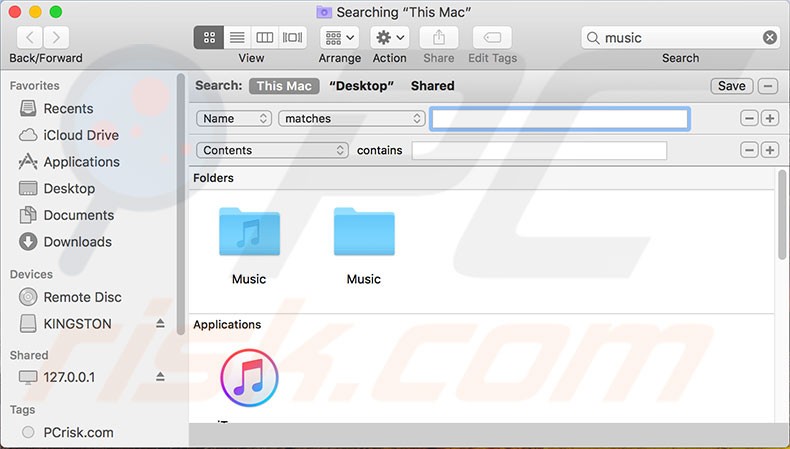Eject the KINGSTON drive
This screenshot has height=449, width=790.
[160, 324]
